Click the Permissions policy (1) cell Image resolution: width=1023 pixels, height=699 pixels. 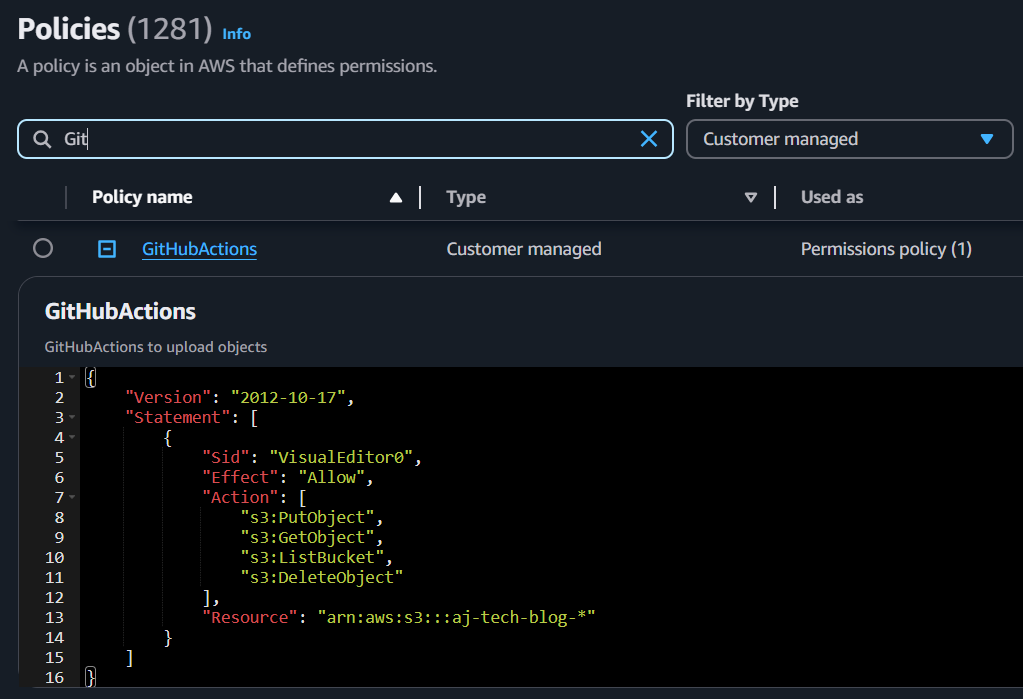pyautogui.click(x=885, y=249)
